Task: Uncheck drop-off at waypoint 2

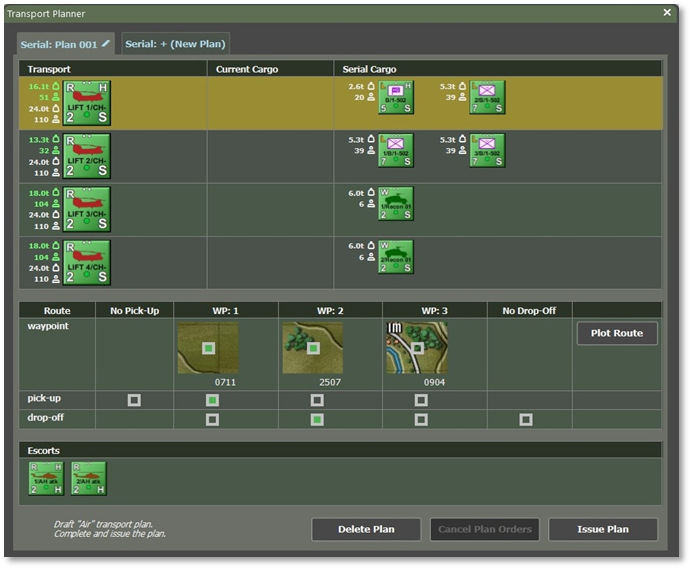Action: tap(316, 419)
